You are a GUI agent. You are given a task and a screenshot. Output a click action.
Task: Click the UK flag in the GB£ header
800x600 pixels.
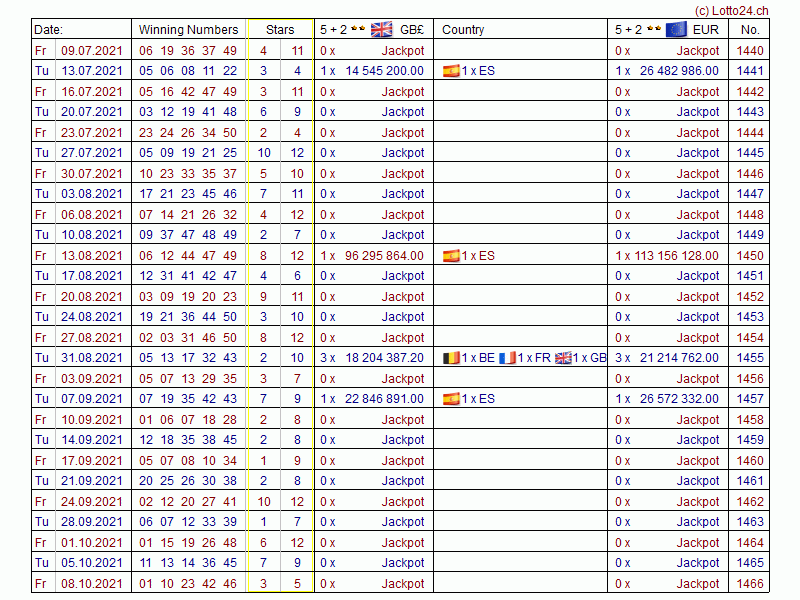(x=381, y=29)
